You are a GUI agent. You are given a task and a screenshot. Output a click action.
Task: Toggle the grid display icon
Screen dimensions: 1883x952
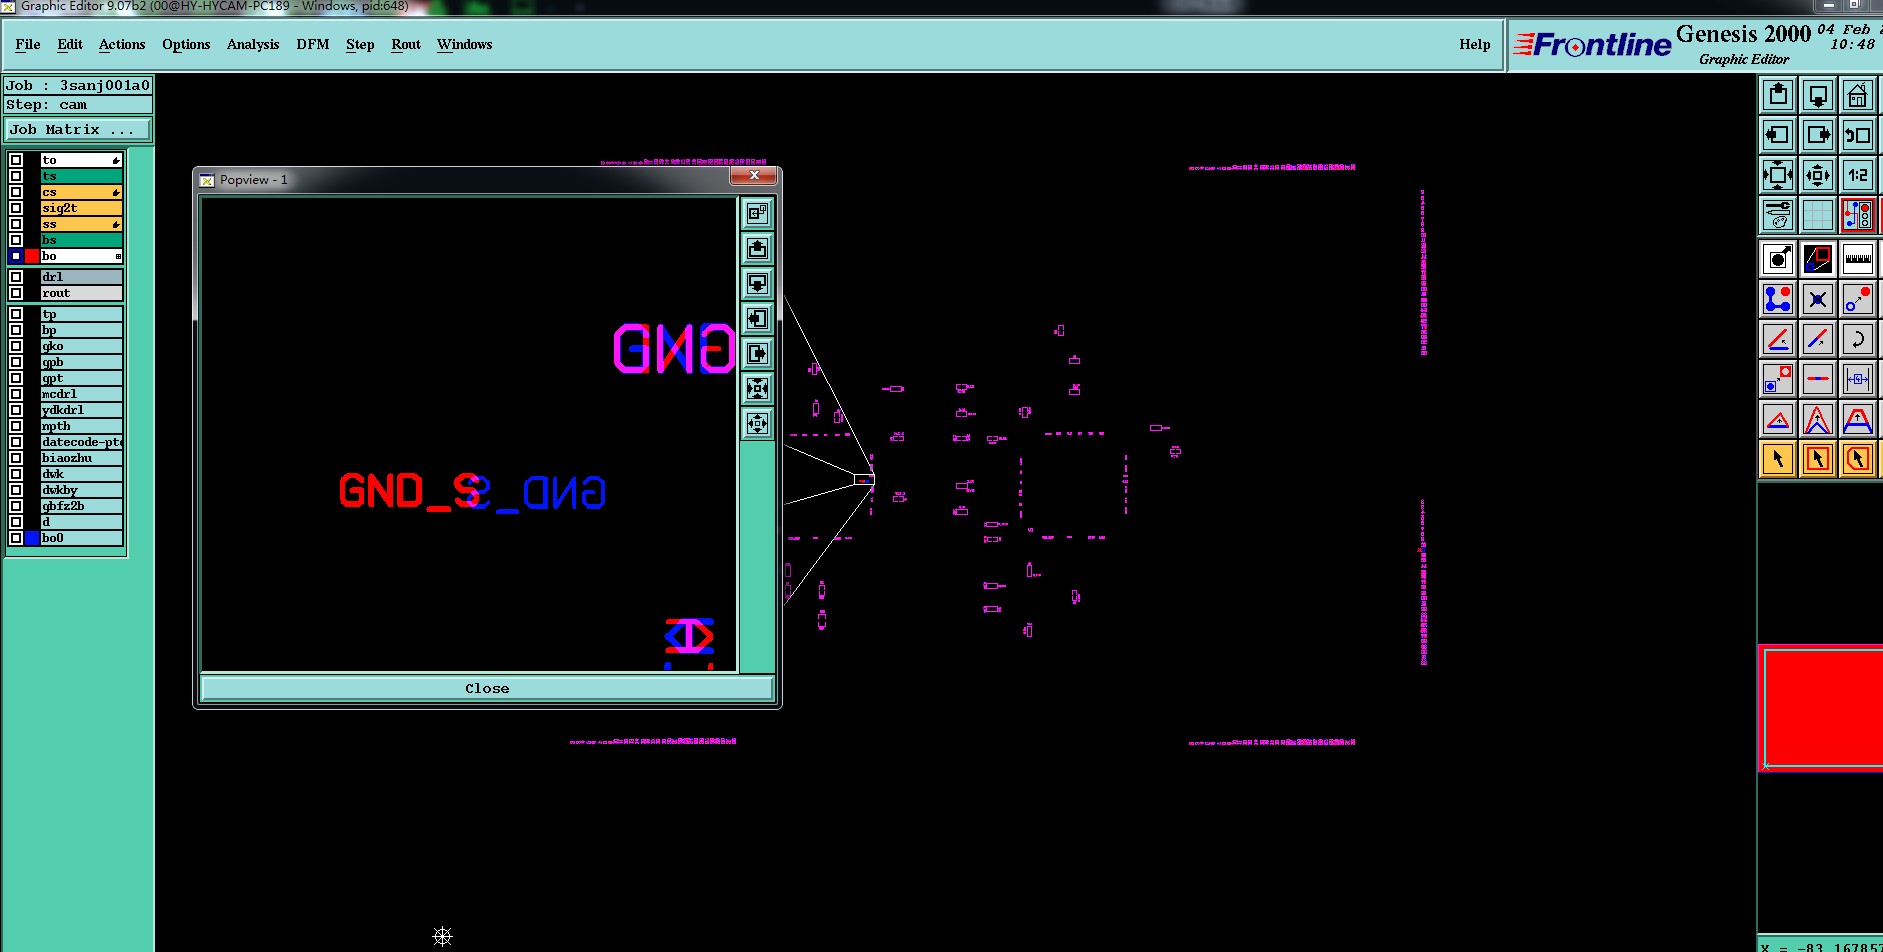click(x=1818, y=215)
